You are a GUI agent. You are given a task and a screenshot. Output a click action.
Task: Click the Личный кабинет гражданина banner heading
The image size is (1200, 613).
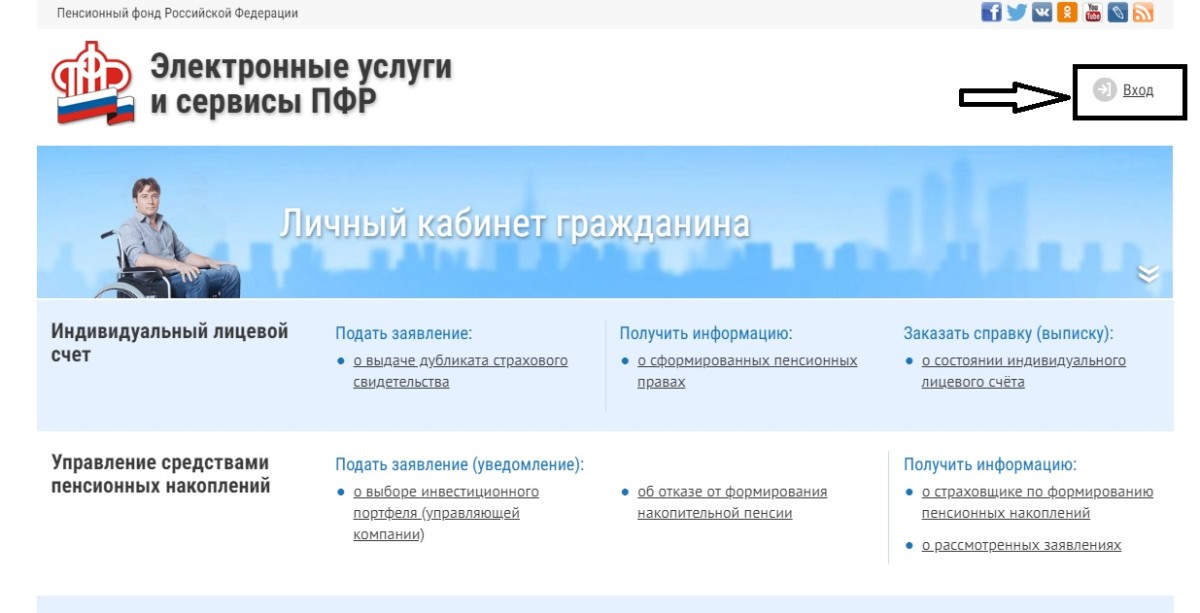pyautogui.click(x=515, y=223)
